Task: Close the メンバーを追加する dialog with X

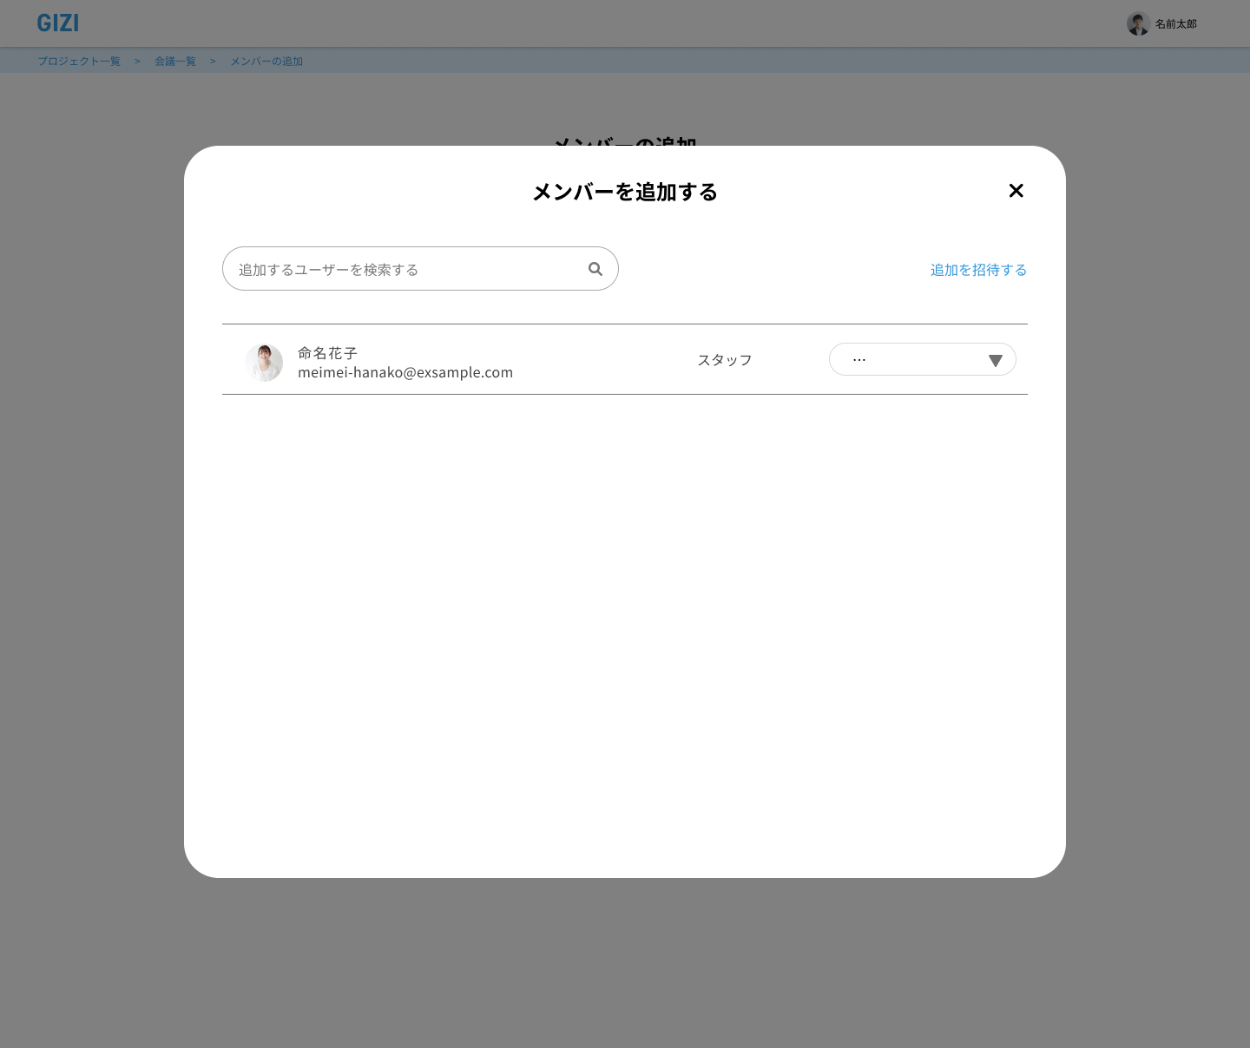Action: click(1016, 191)
